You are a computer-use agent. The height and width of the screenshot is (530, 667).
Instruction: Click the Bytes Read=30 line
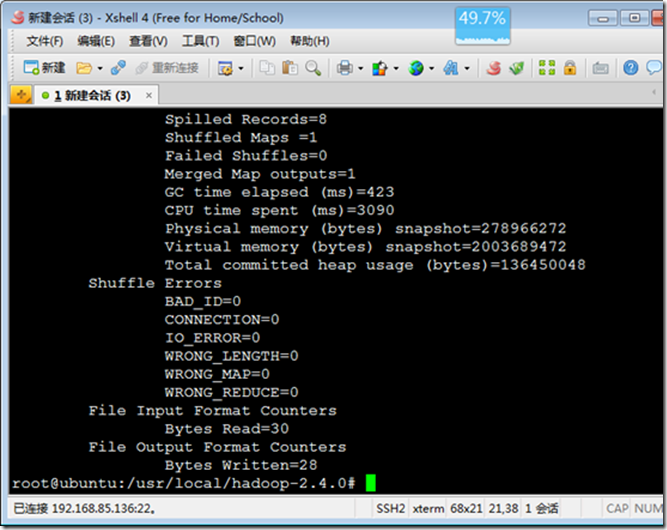pos(227,428)
